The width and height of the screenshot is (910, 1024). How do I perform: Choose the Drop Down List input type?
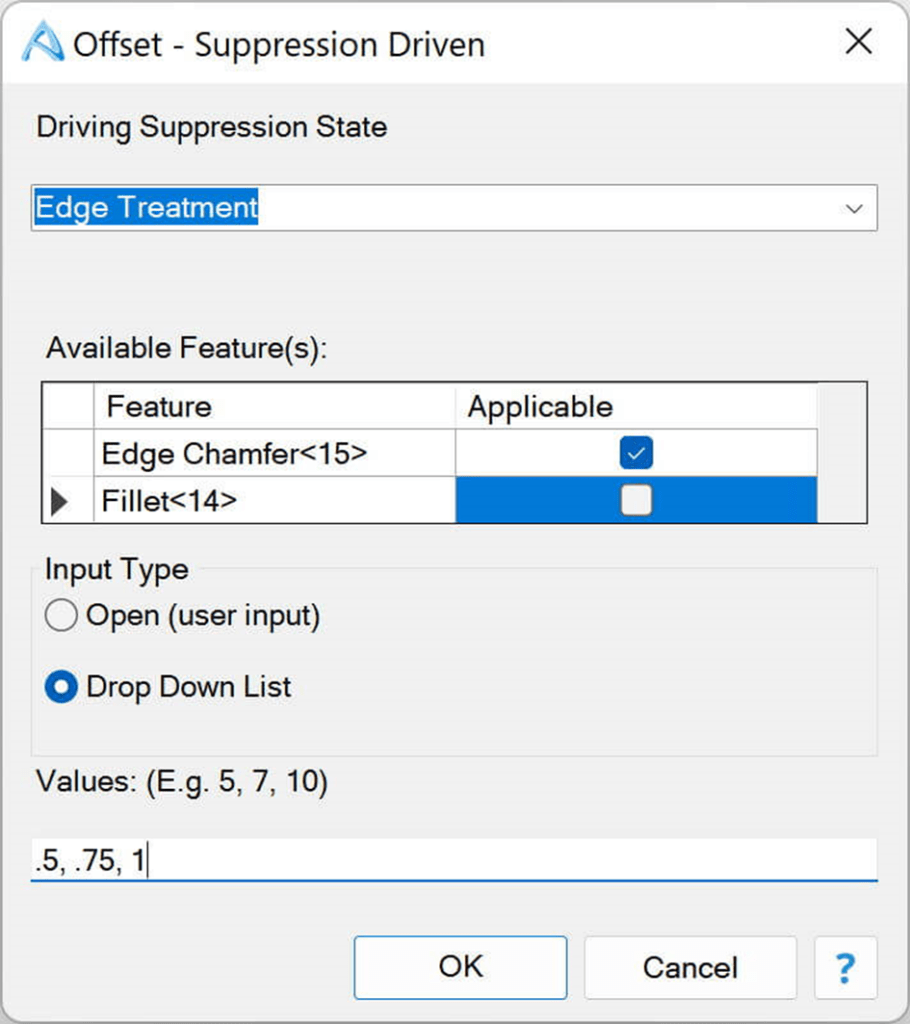[61, 687]
